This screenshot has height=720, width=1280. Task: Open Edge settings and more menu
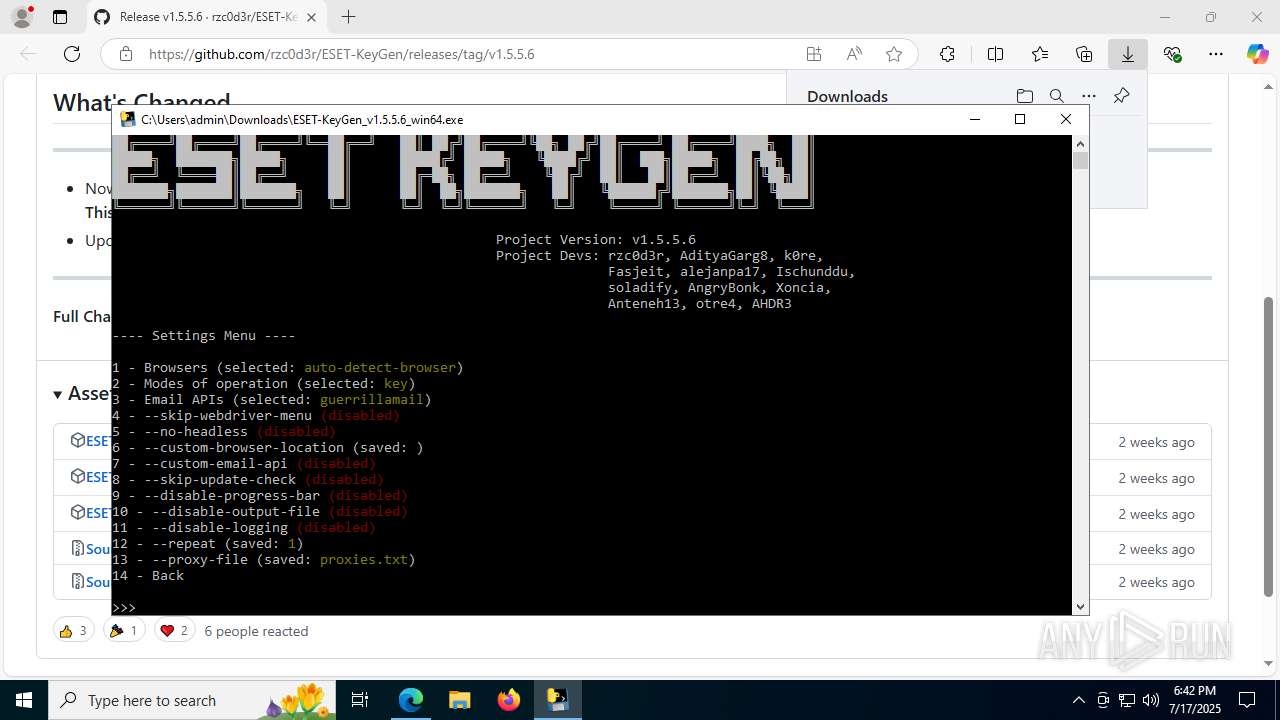[x=1216, y=54]
